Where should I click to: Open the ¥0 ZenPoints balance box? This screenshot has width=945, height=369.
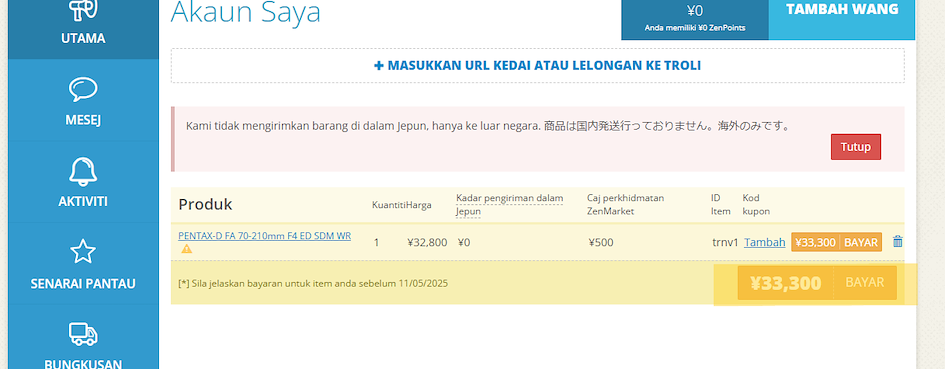pos(695,19)
